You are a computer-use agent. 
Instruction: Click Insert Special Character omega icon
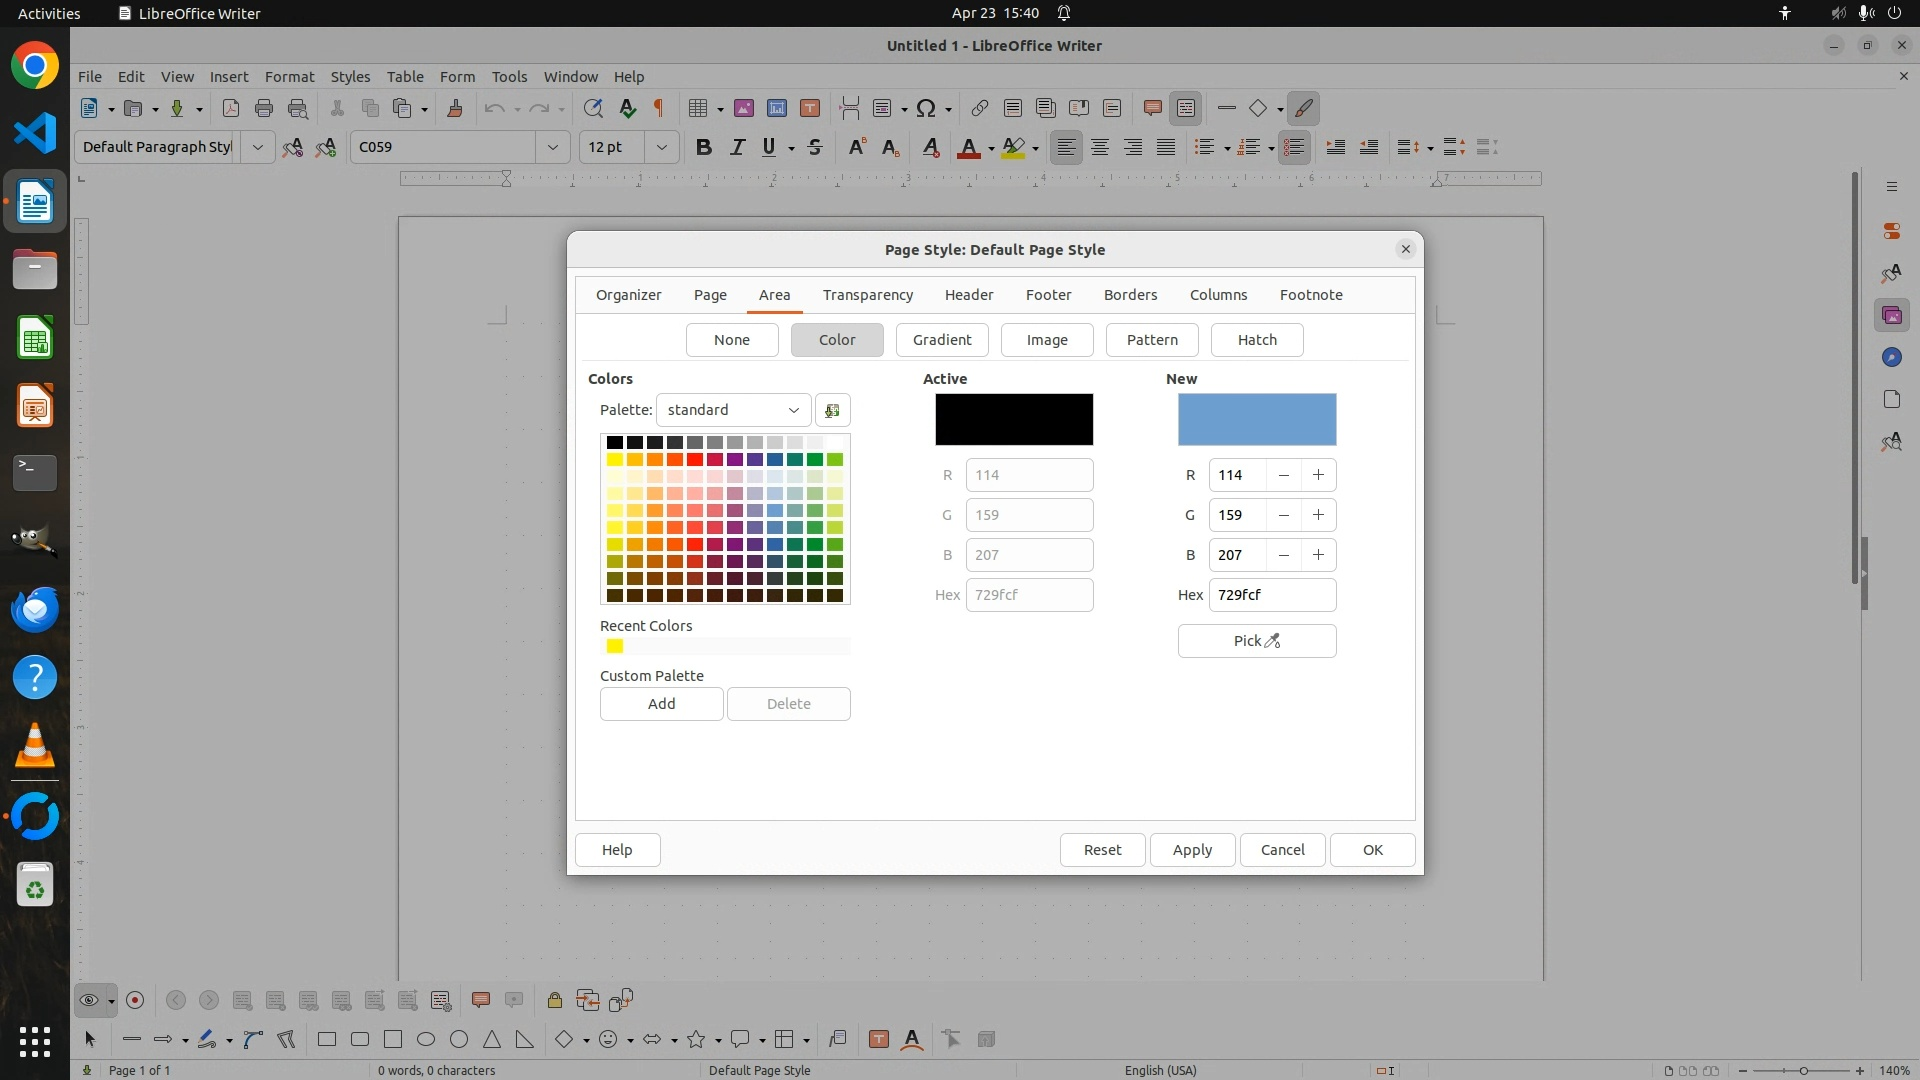926,108
